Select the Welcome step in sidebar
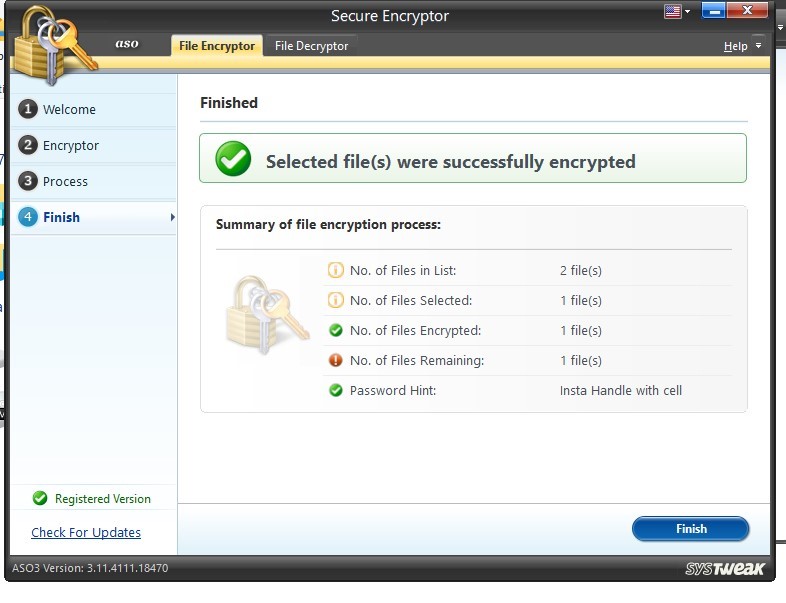Viewport: 786px width, 603px height. tap(94, 109)
